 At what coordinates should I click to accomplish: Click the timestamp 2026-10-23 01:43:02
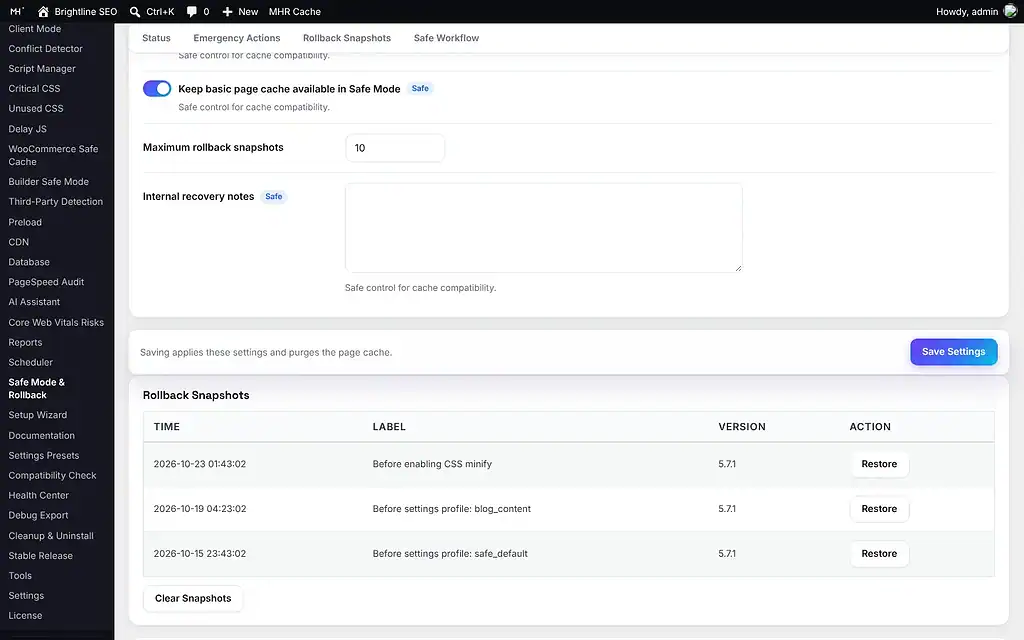(x=200, y=464)
